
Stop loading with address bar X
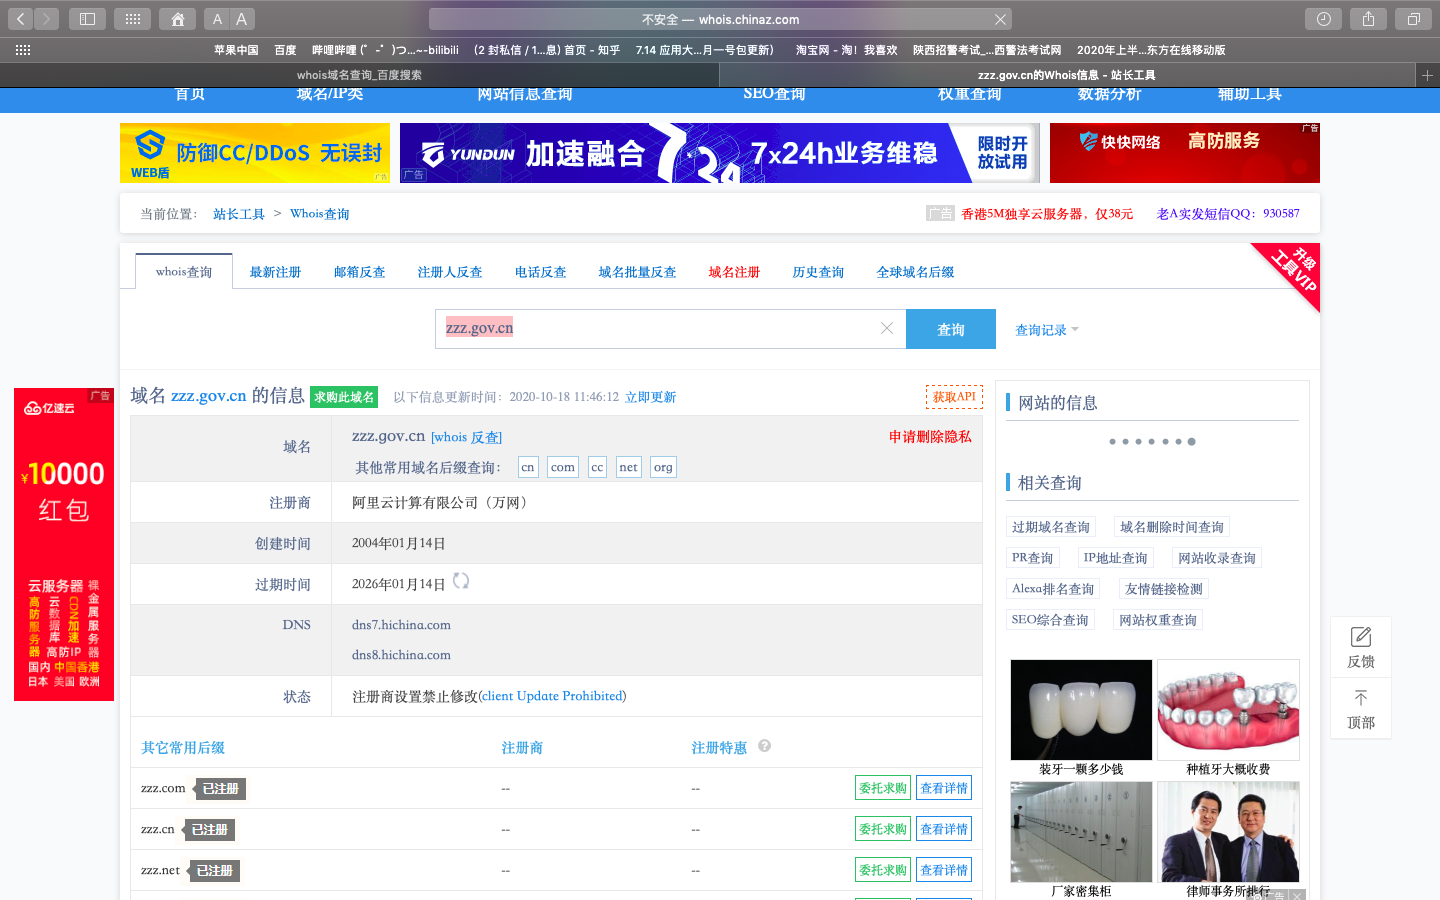point(1000,19)
